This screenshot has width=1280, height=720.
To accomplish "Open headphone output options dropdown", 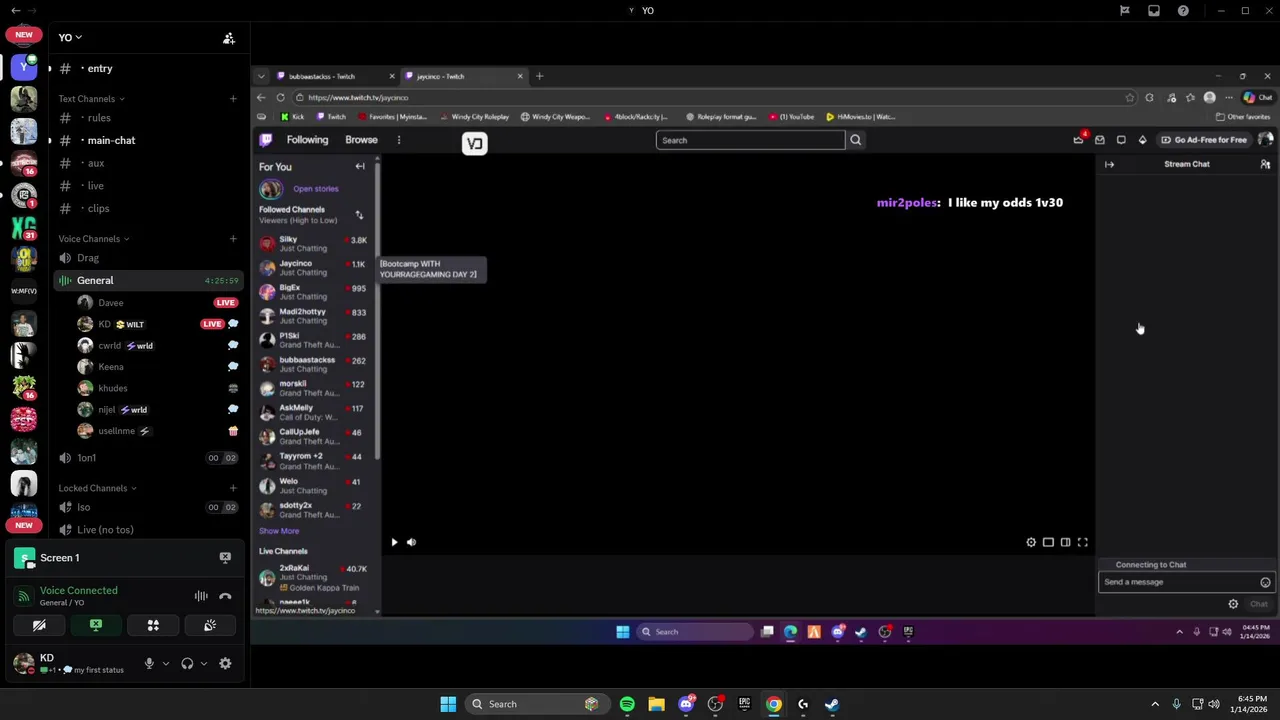I will [x=203, y=663].
